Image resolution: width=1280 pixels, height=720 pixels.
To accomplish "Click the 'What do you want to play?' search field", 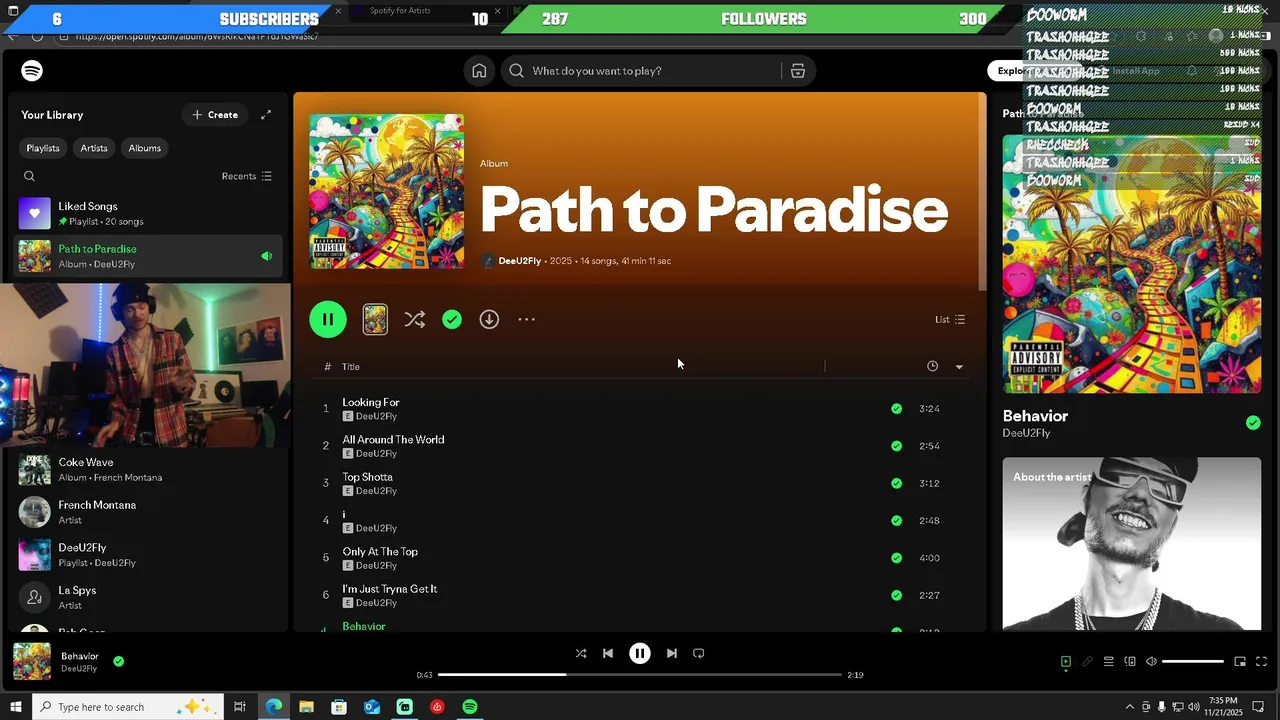I will click(640, 71).
